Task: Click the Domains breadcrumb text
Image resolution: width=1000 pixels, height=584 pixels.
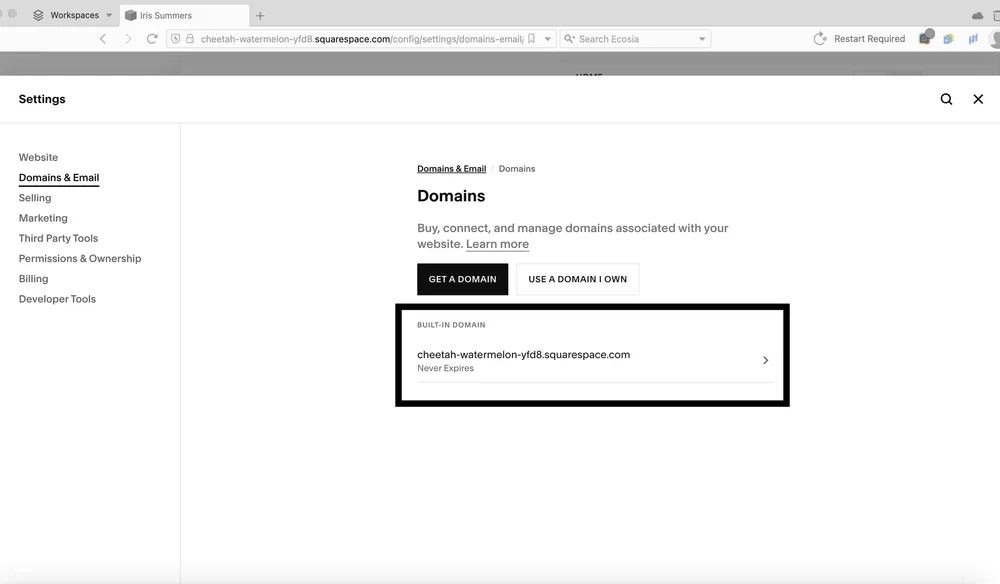Action: point(517,169)
